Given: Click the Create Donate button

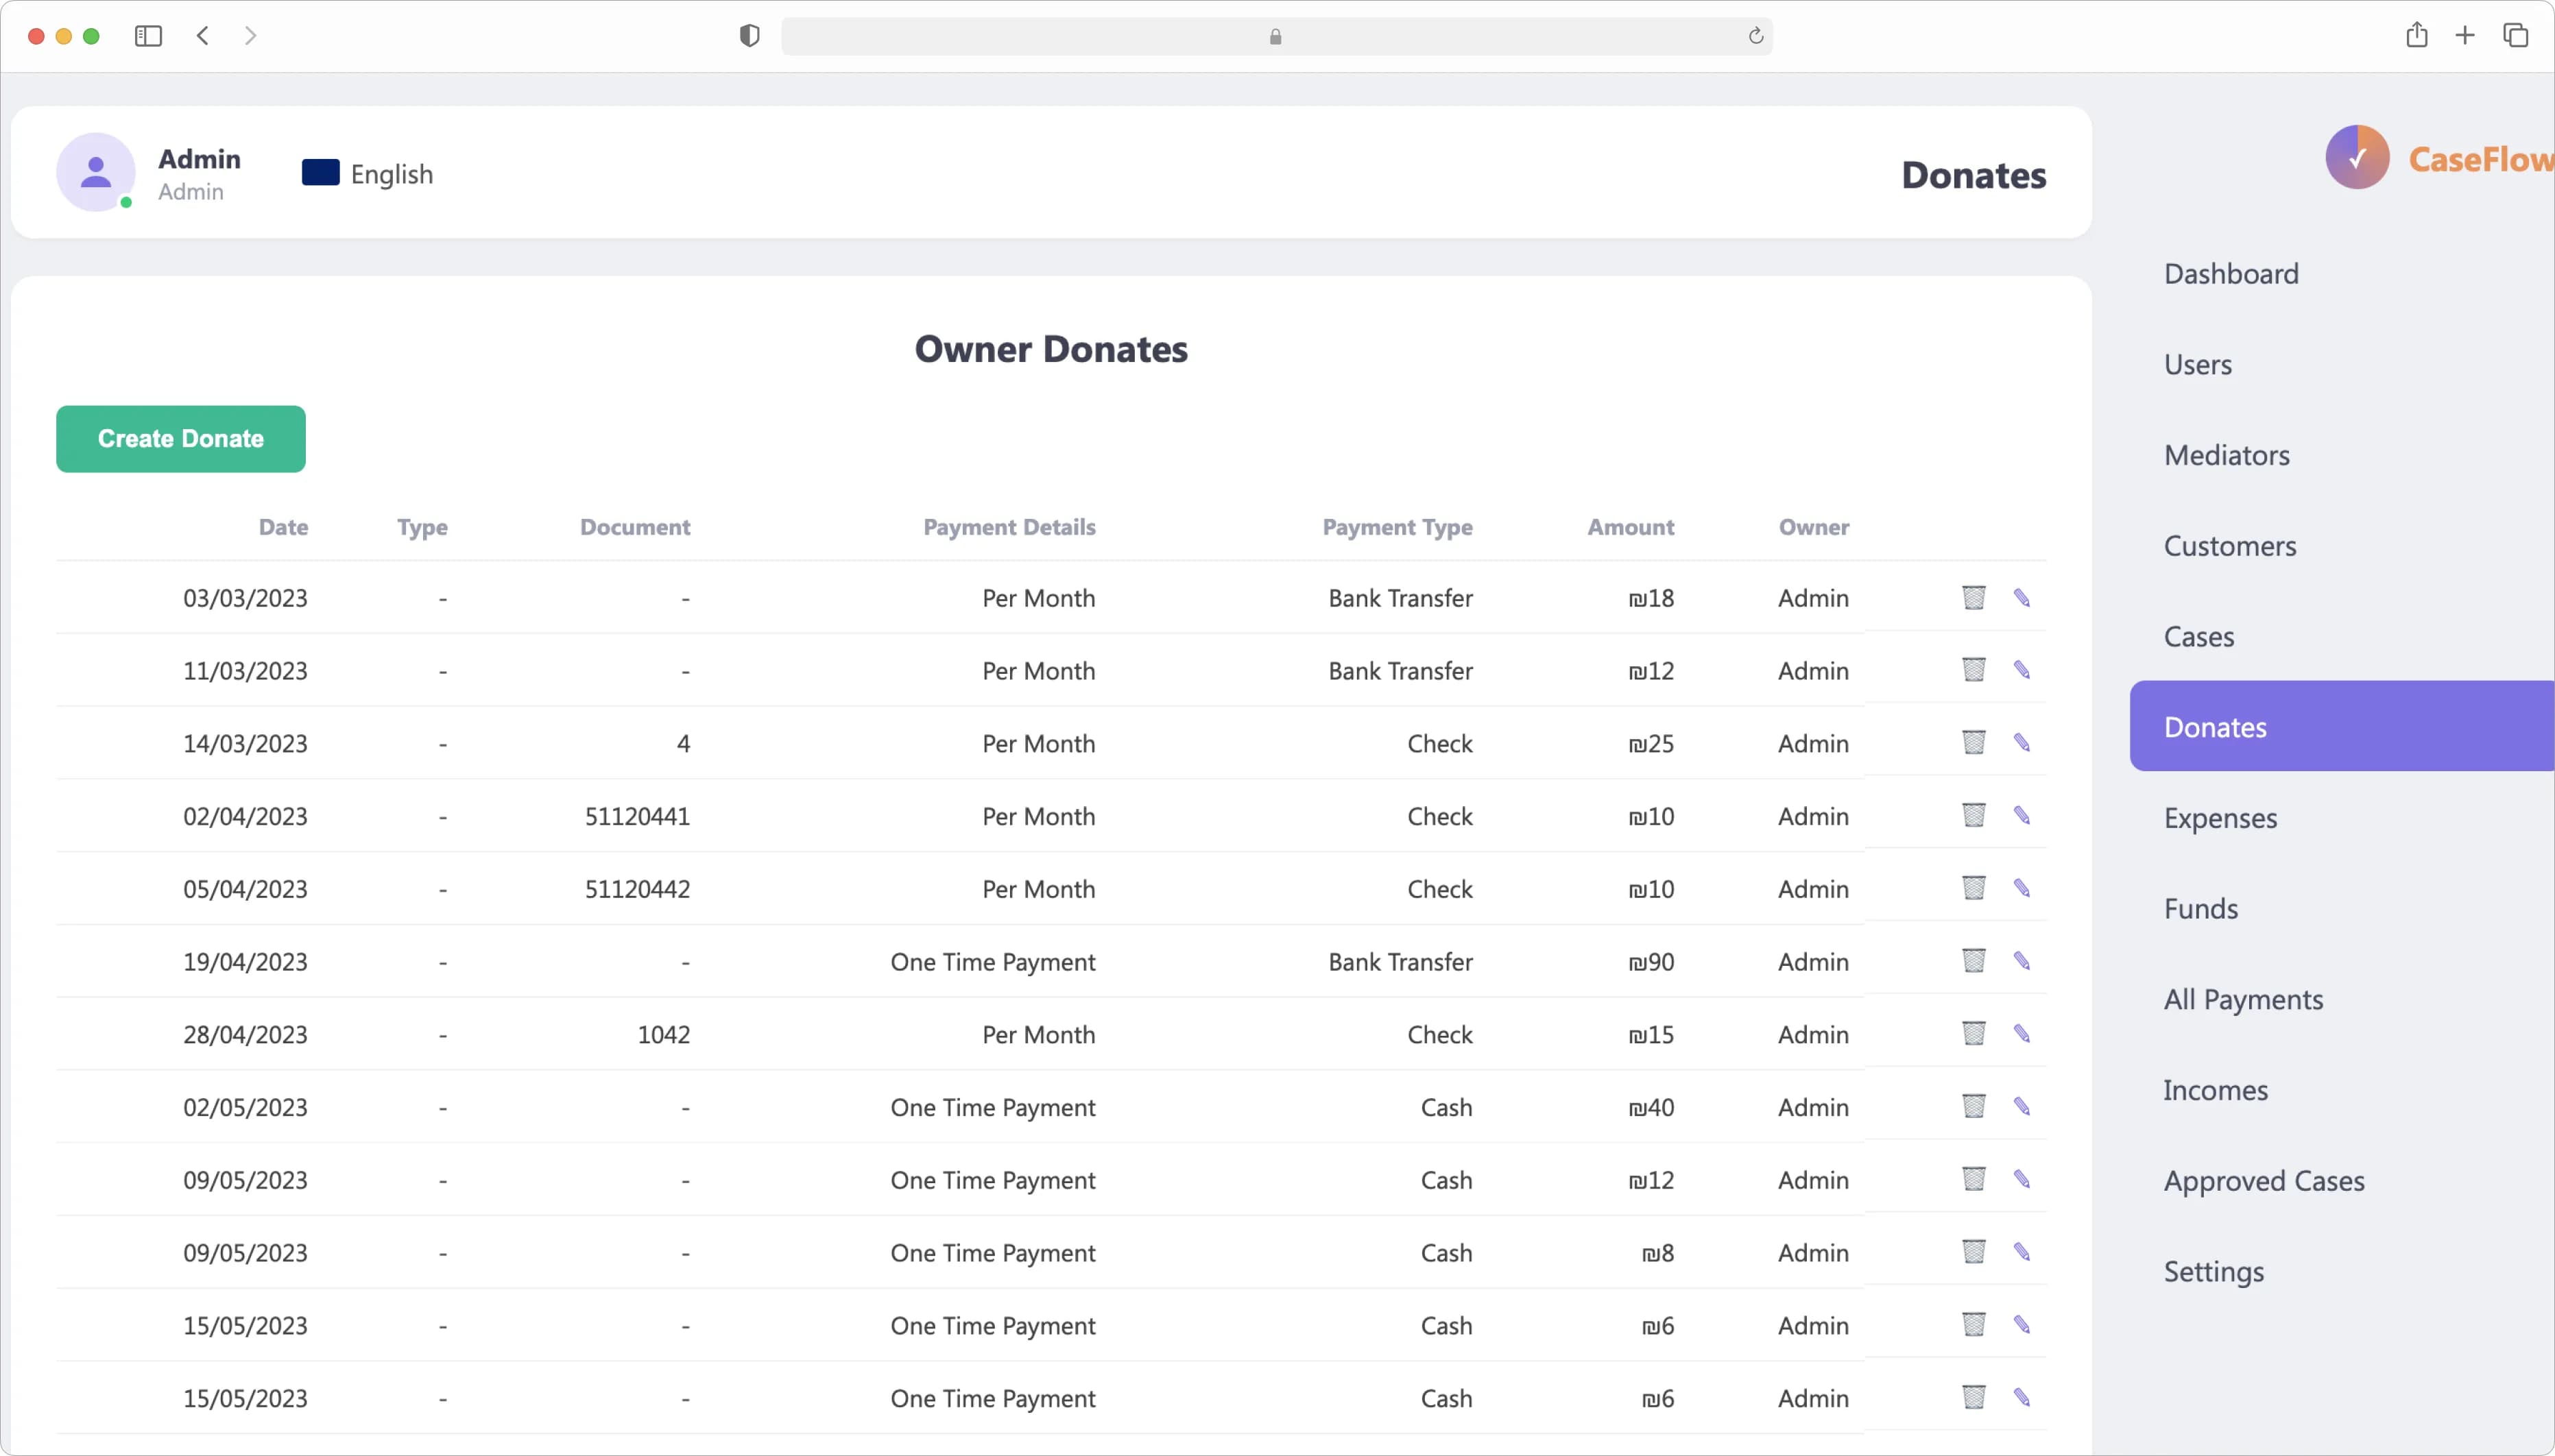Looking at the screenshot, I should (x=180, y=439).
